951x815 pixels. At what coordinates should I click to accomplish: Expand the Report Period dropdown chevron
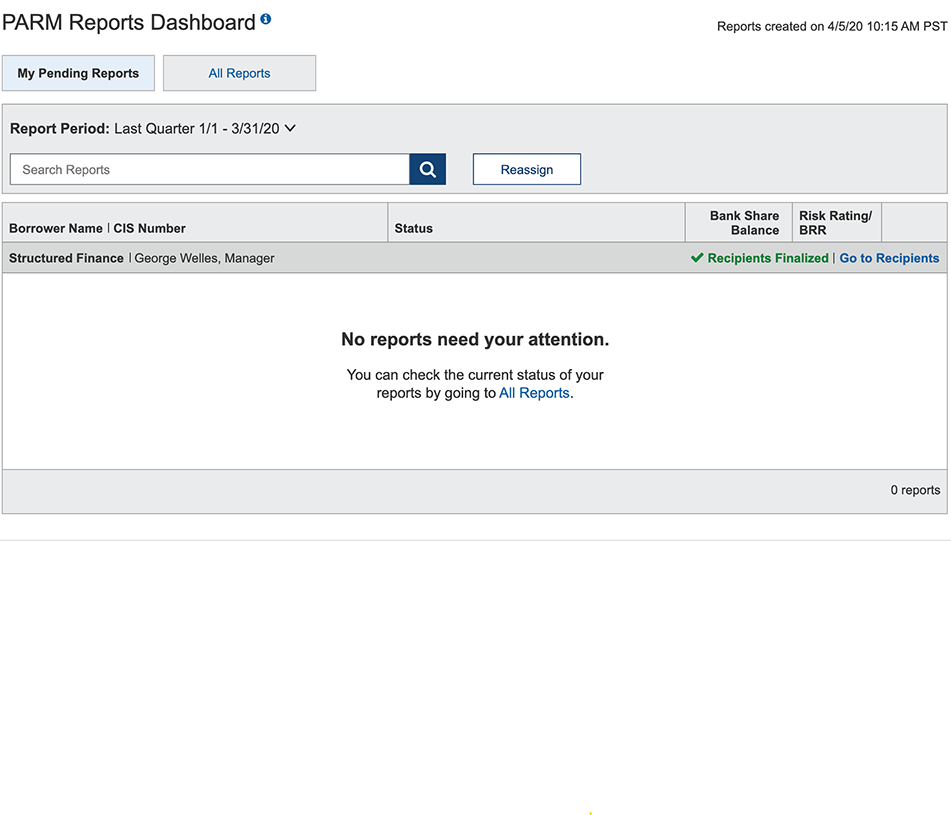click(x=290, y=128)
